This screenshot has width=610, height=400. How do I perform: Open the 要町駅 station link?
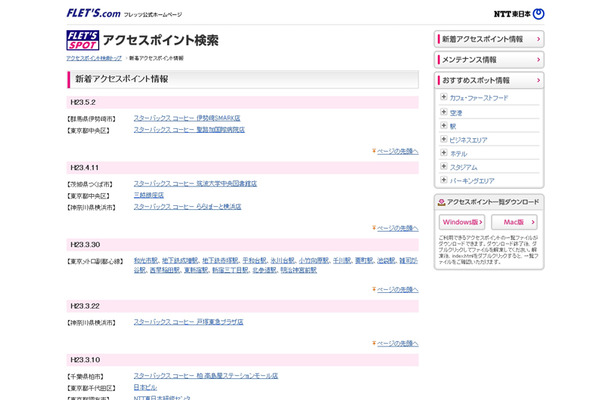point(364,260)
